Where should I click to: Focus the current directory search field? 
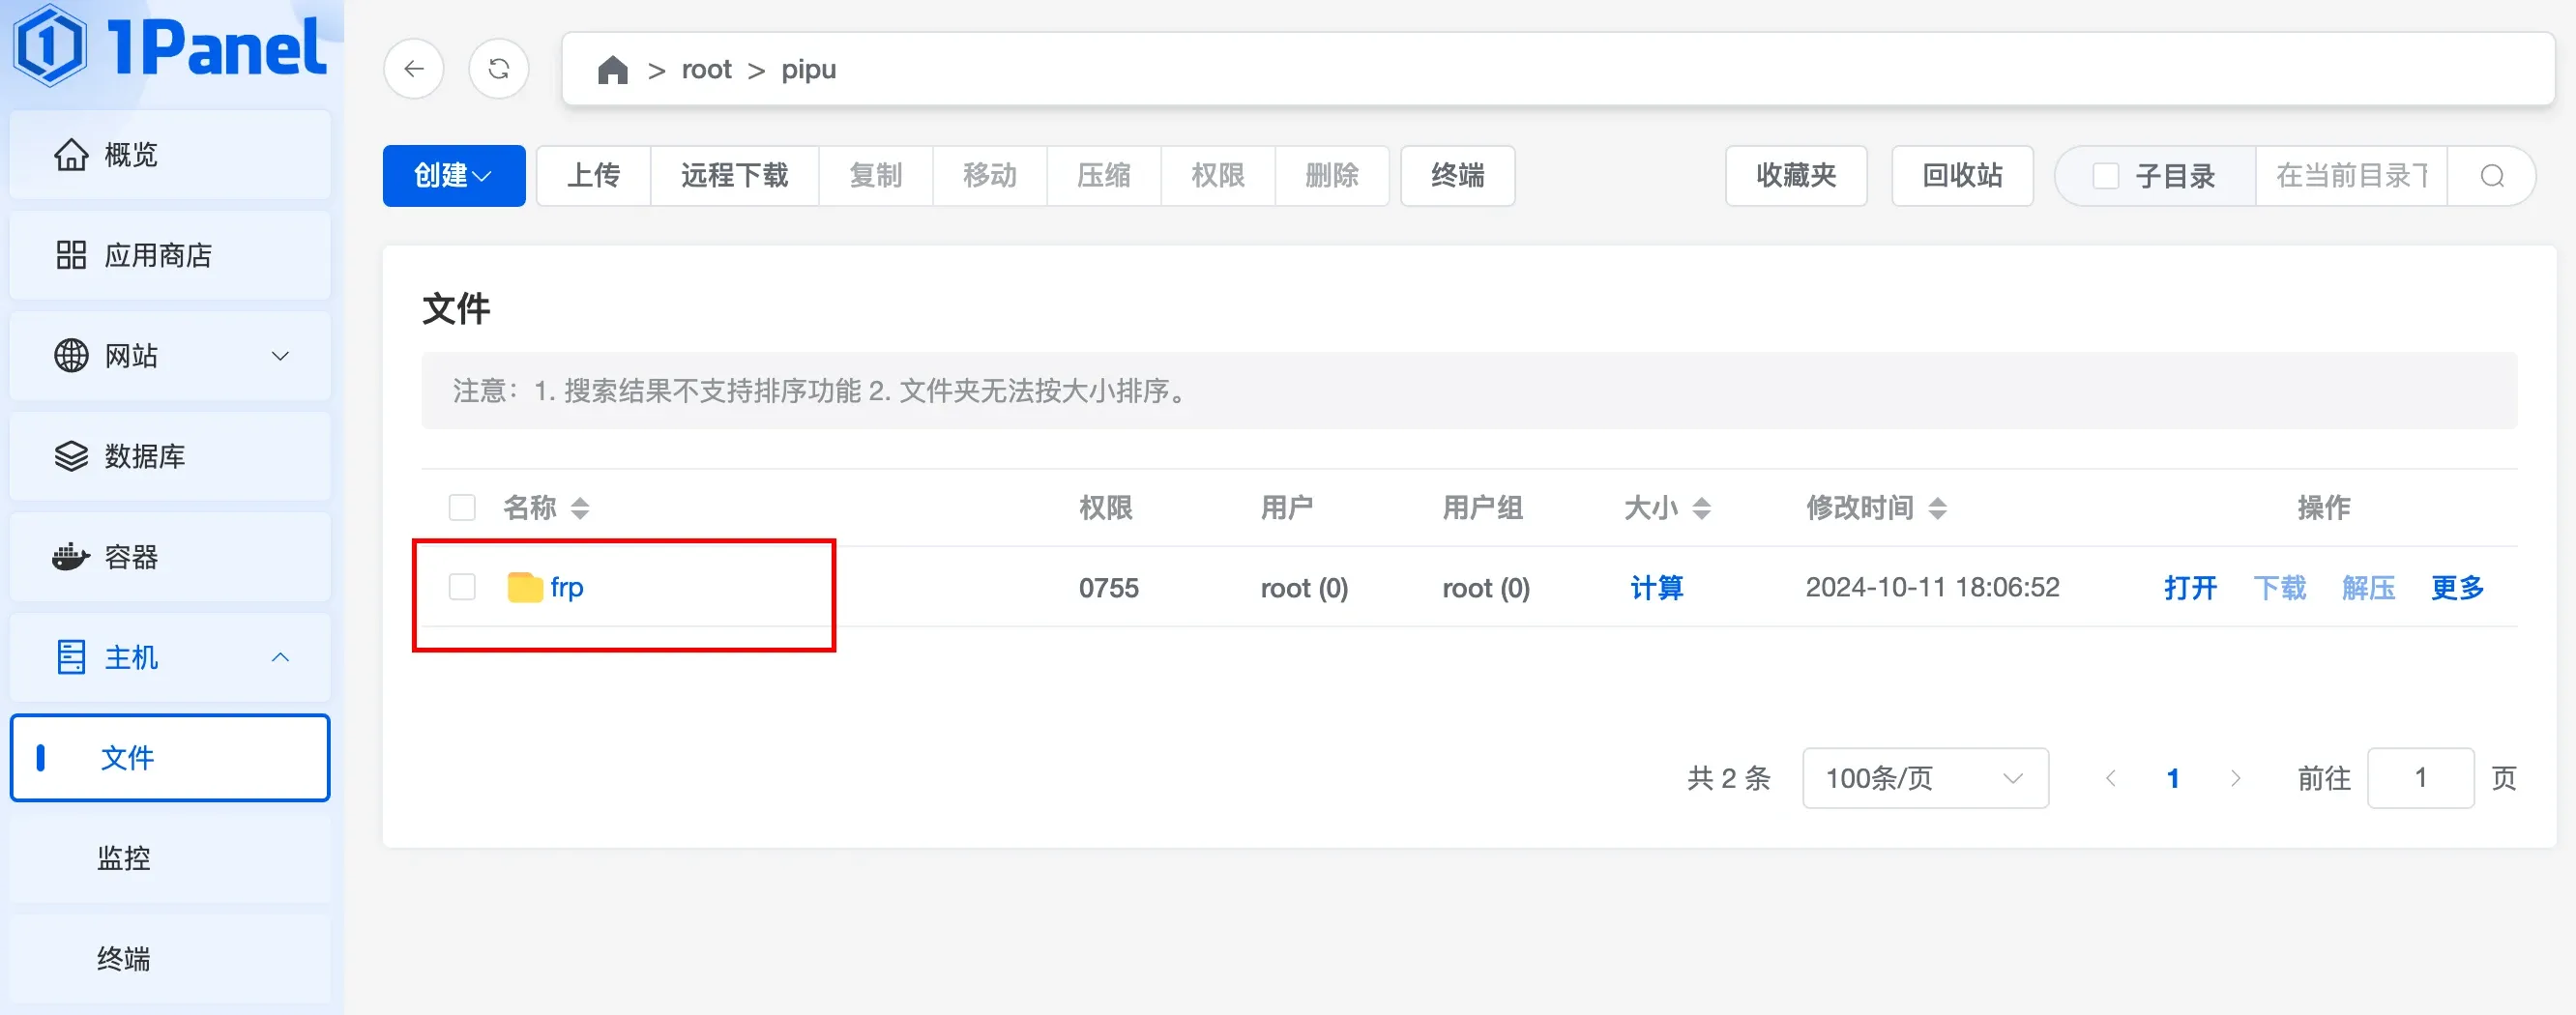pos(2351,176)
